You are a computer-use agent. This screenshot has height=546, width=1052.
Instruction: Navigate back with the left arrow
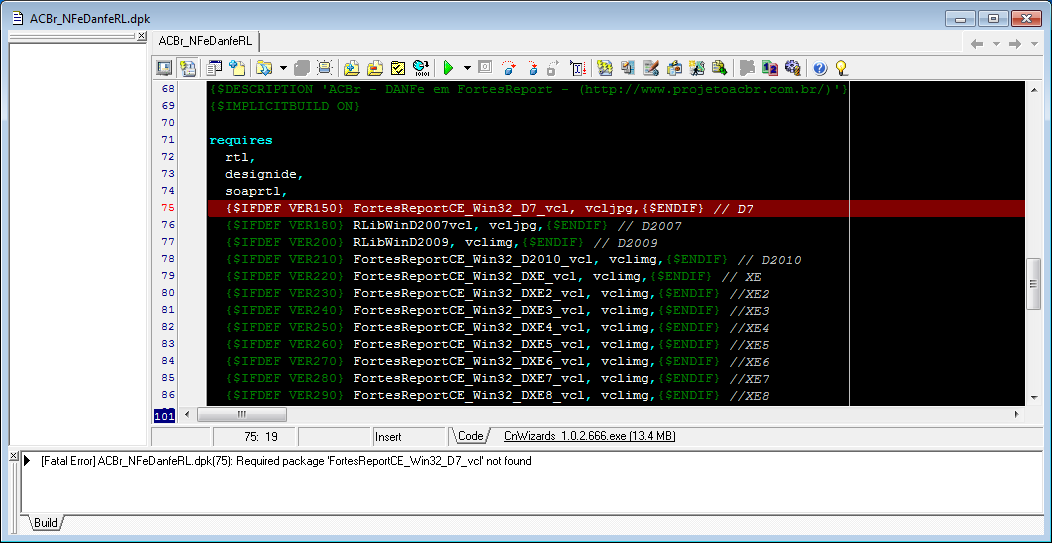pyautogui.click(x=978, y=44)
